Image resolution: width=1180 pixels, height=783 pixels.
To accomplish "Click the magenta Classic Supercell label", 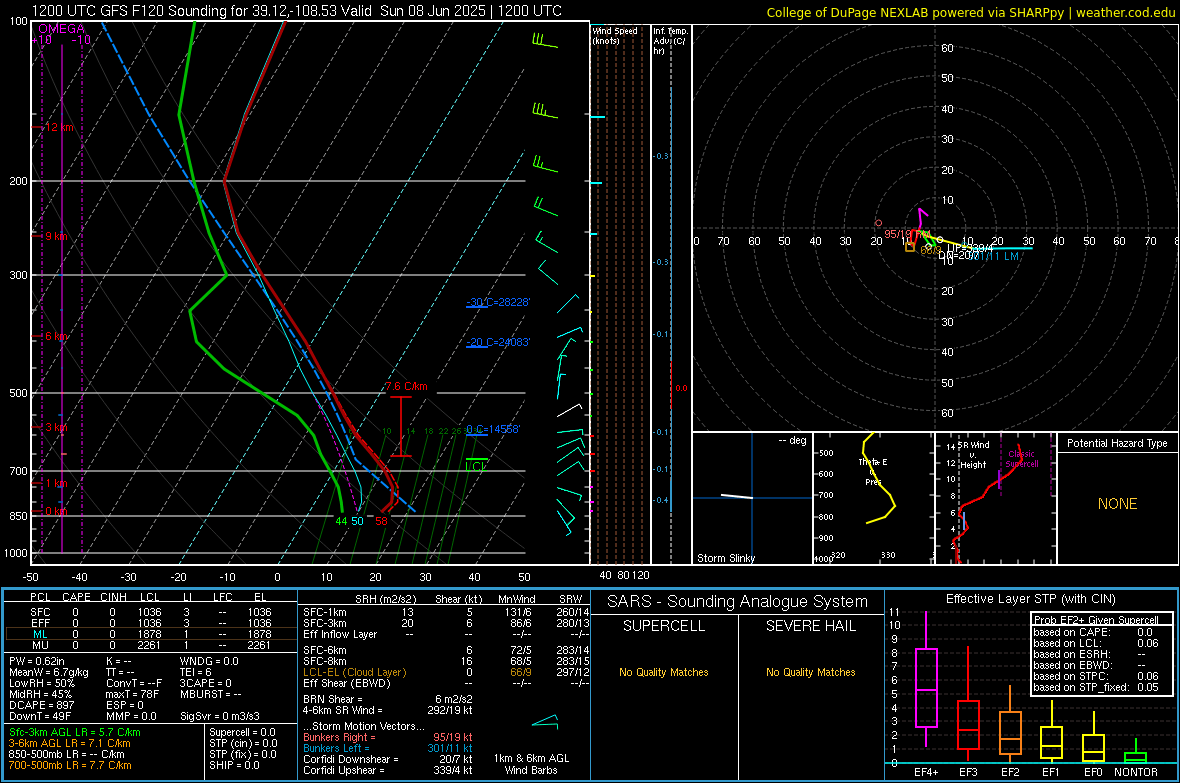I will tap(1022, 459).
